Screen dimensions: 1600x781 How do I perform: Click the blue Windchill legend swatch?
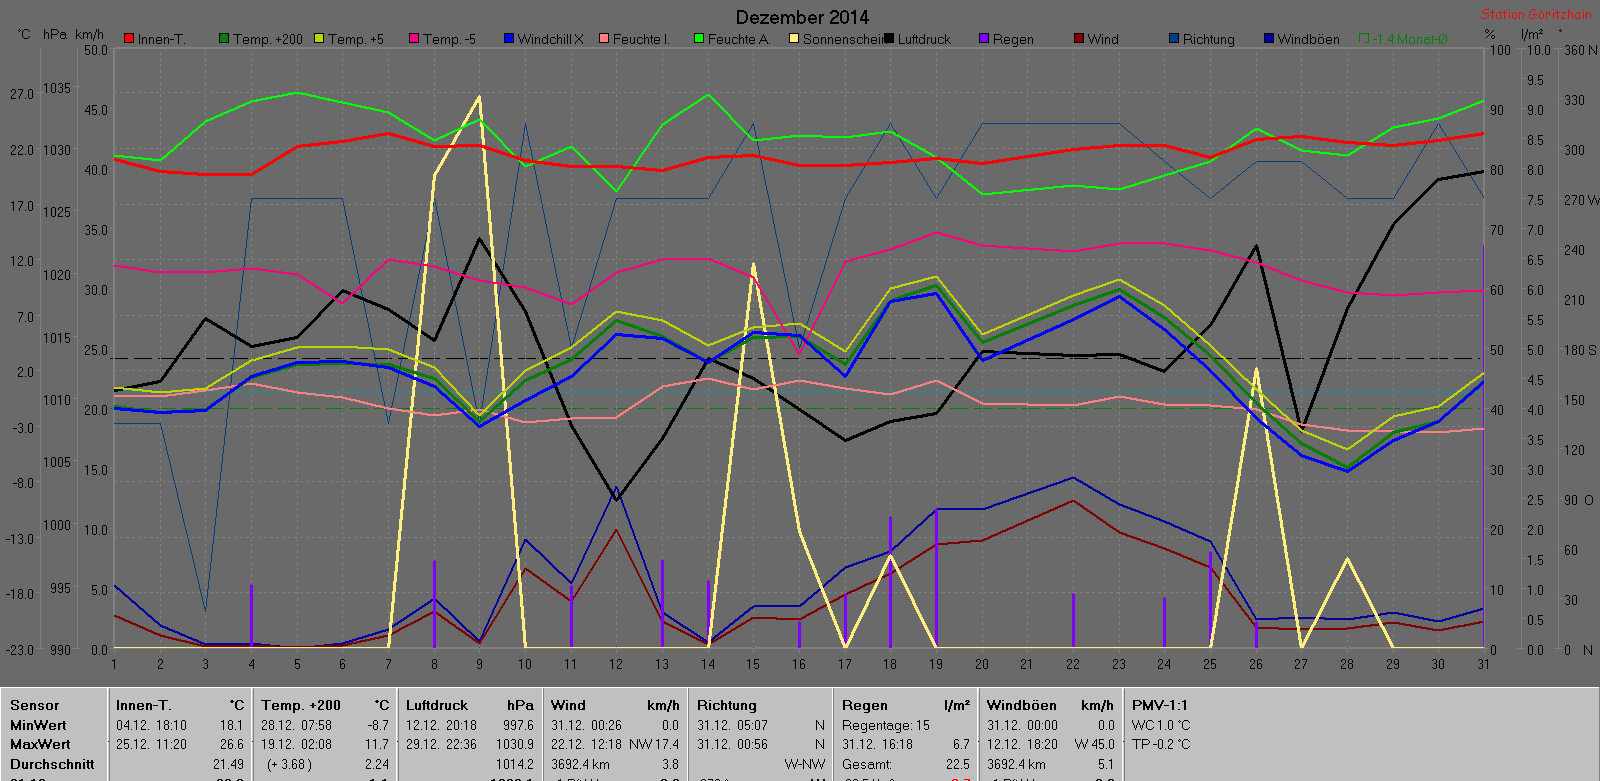click(x=509, y=39)
